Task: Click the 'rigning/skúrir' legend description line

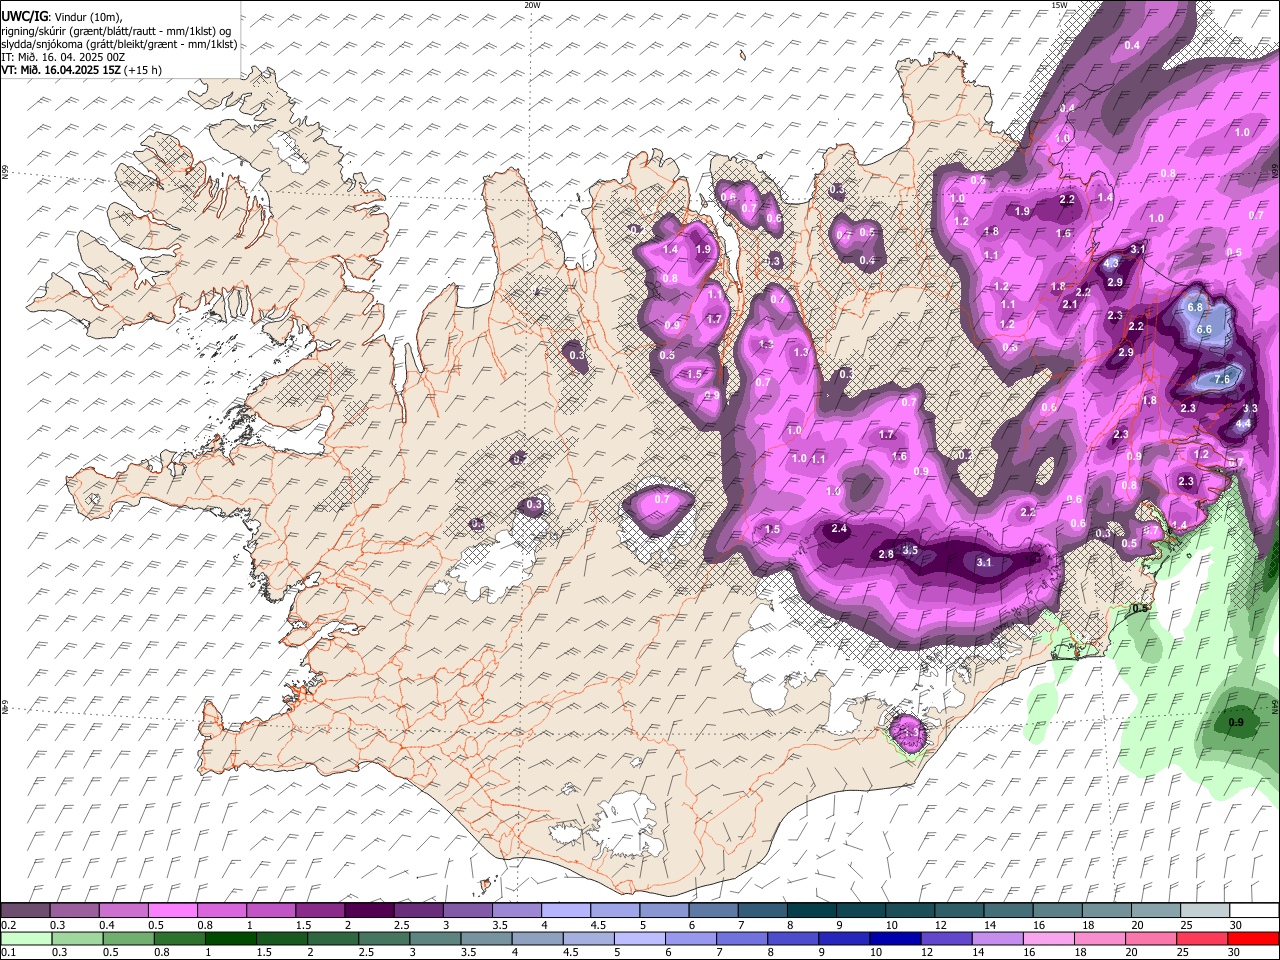Action: click(x=116, y=30)
